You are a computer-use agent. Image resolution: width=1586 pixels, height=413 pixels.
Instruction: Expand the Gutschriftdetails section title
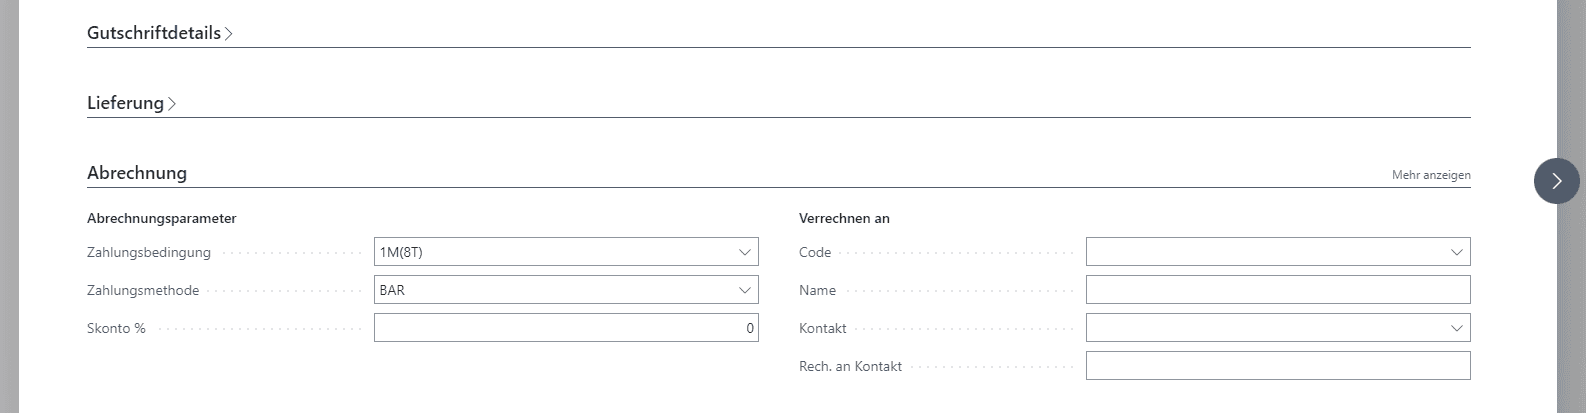tap(154, 33)
